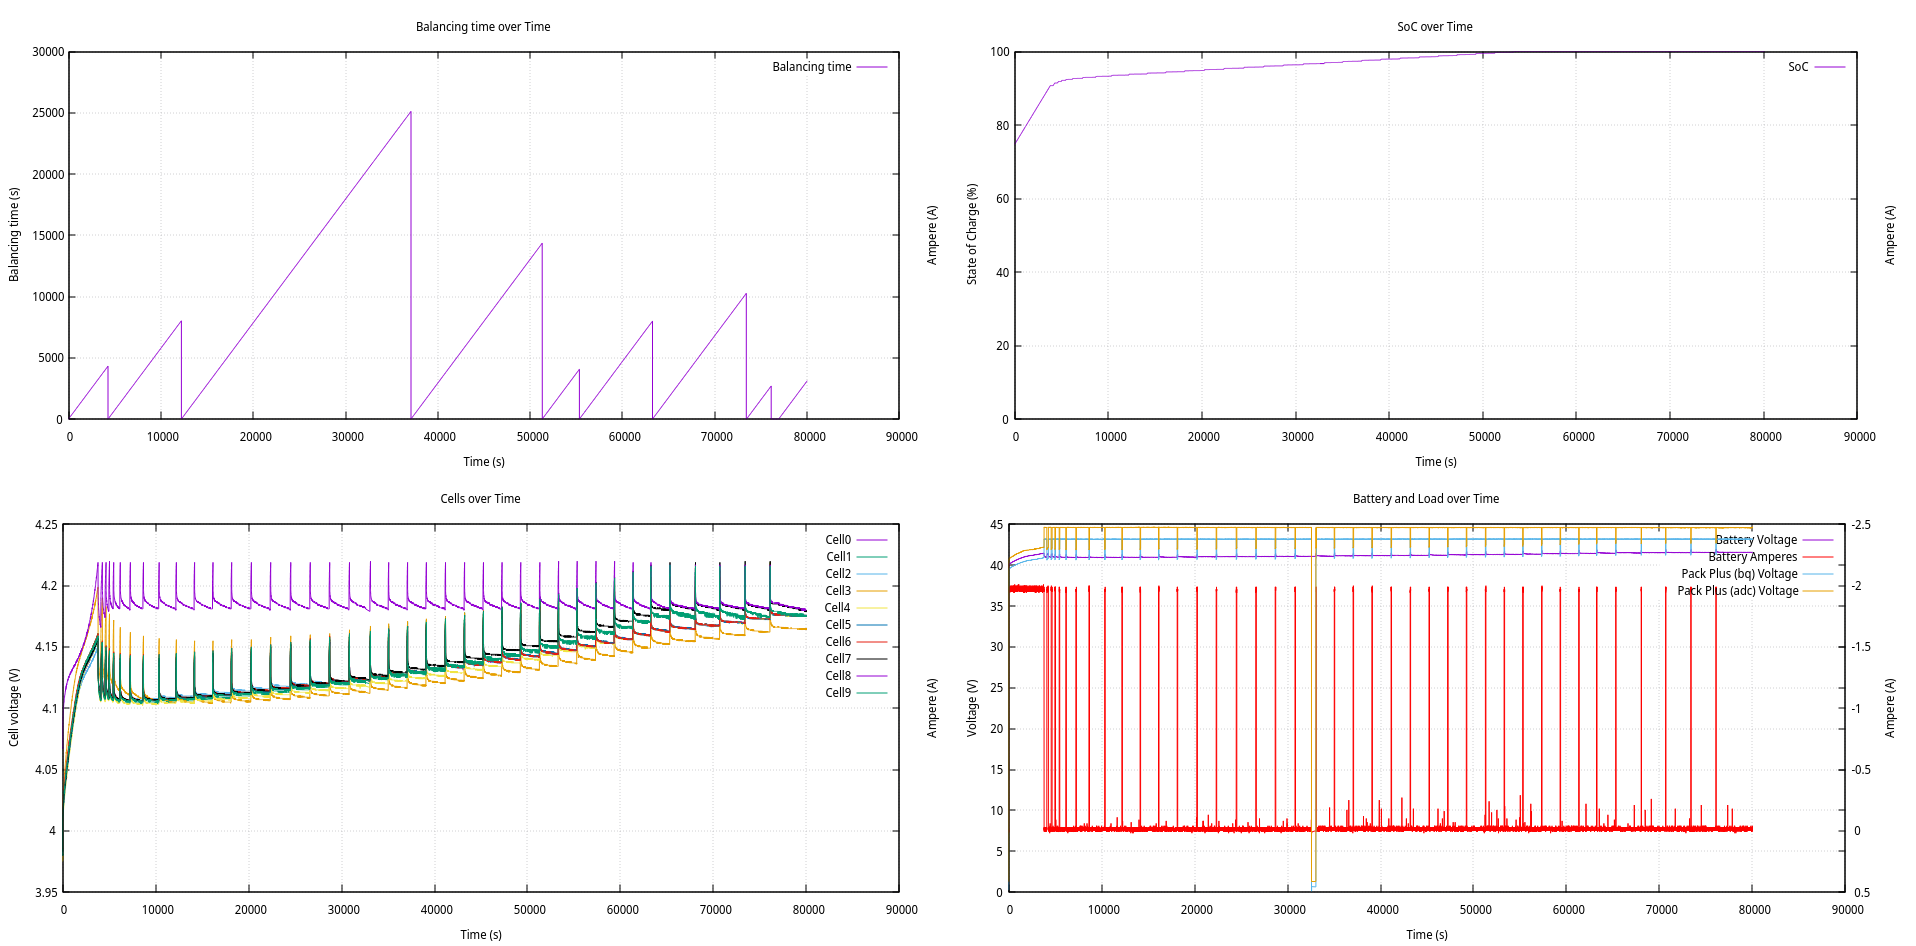Click the purple line swatch beside Balancing time
The height and width of the screenshot is (946, 1916).
[x=872, y=67]
